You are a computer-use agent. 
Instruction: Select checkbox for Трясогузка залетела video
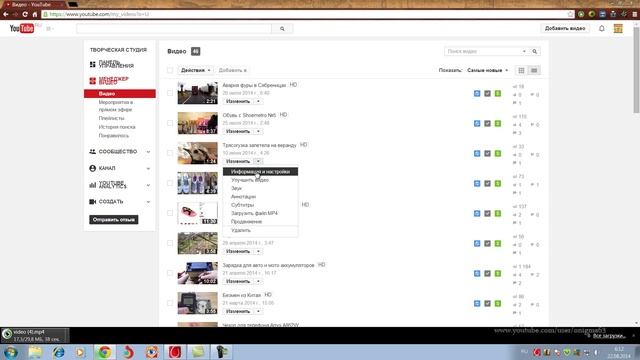[170, 153]
